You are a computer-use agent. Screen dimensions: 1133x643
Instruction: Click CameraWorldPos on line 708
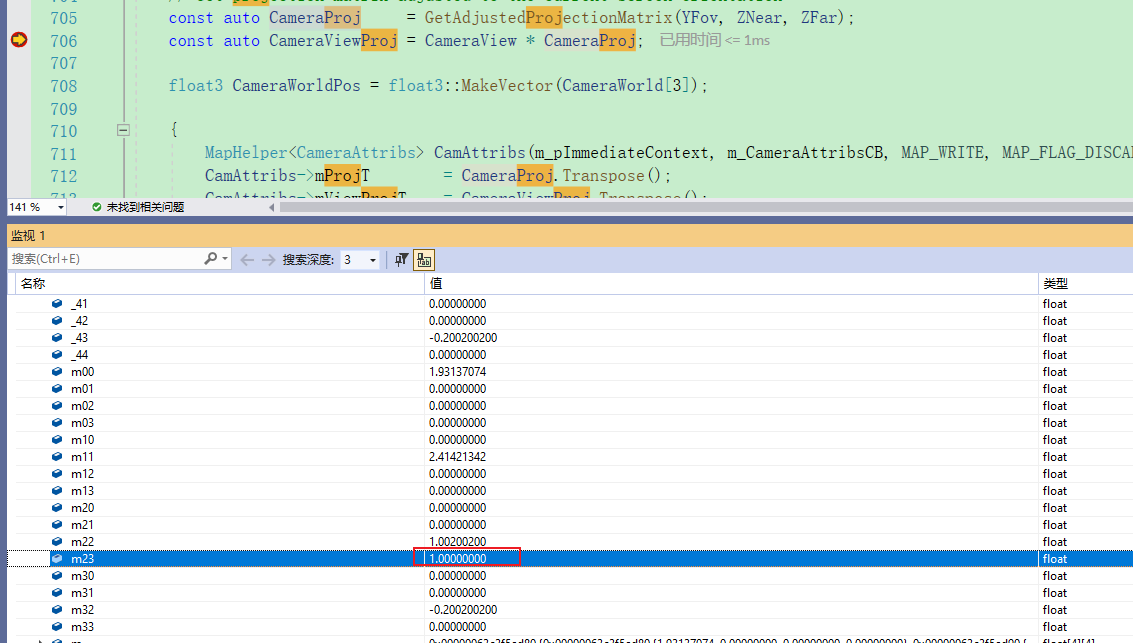click(296, 85)
